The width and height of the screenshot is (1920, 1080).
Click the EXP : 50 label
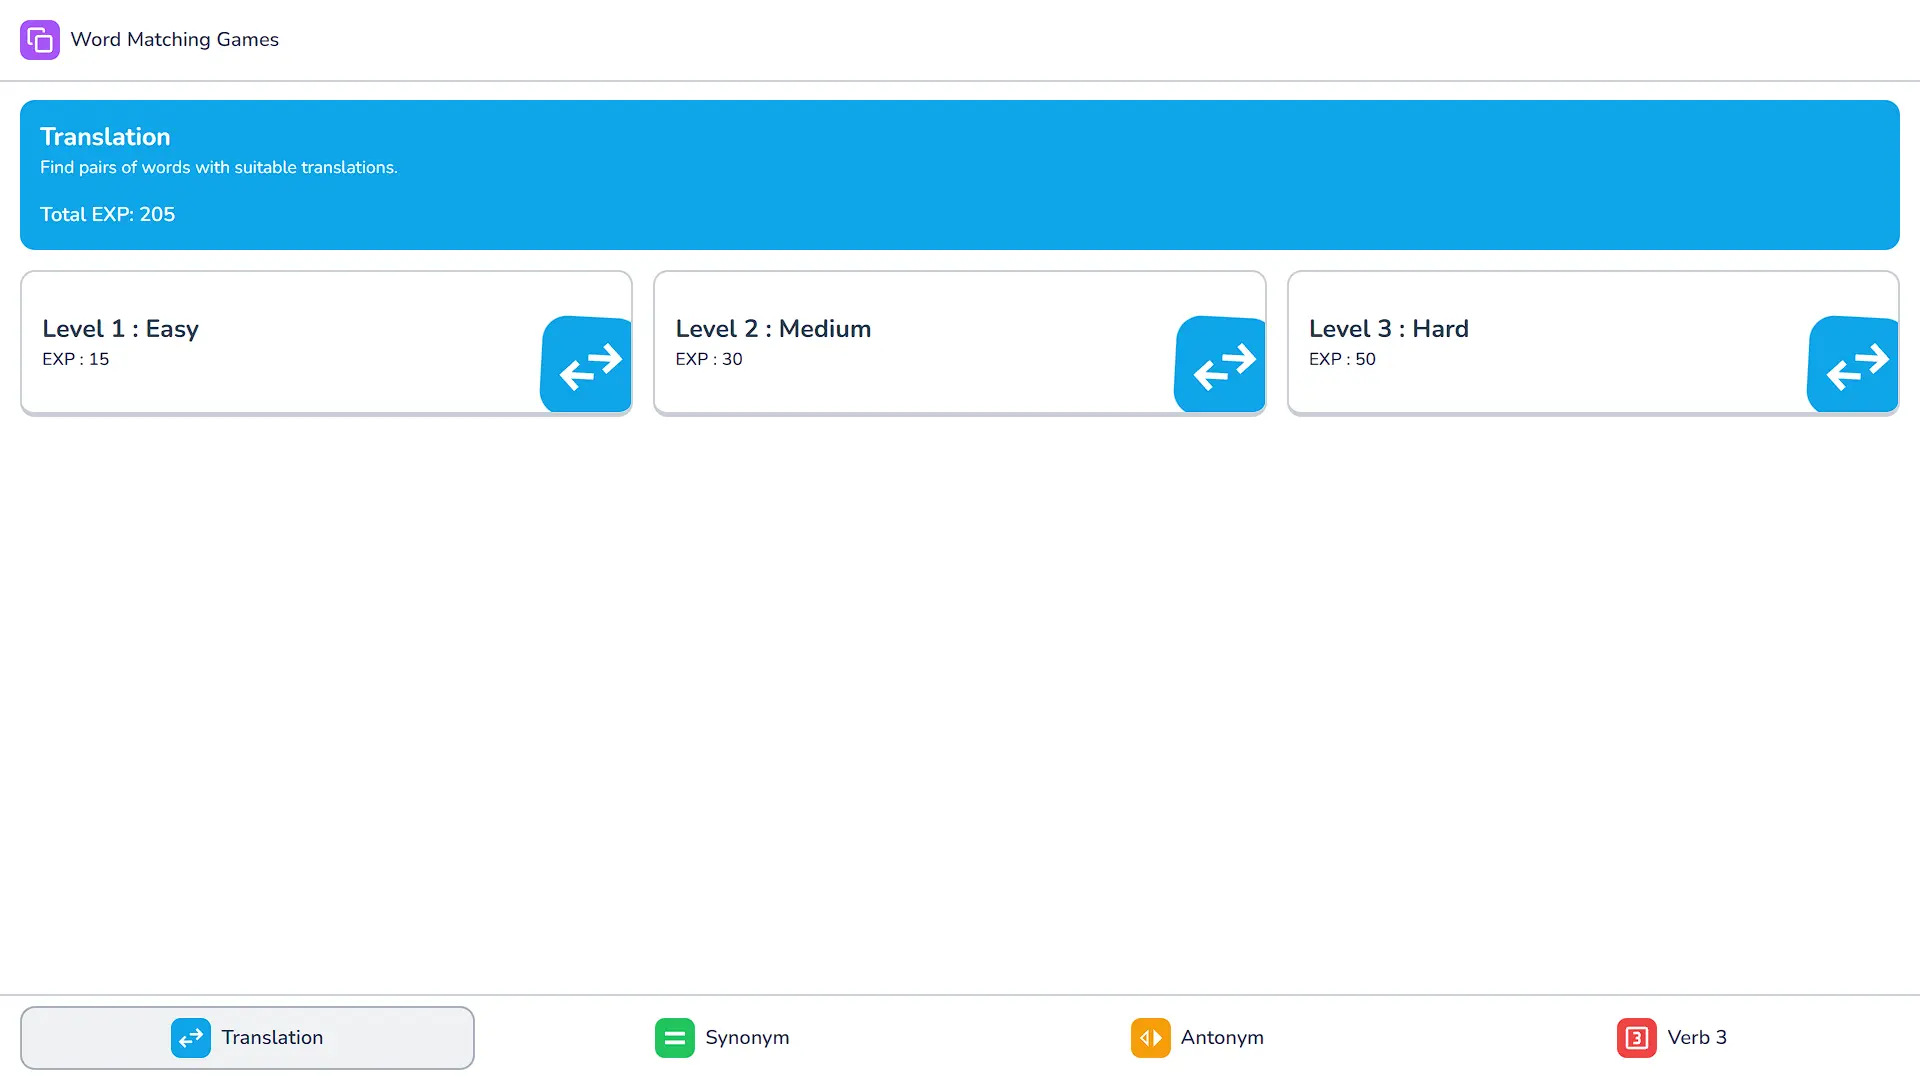tap(1342, 359)
